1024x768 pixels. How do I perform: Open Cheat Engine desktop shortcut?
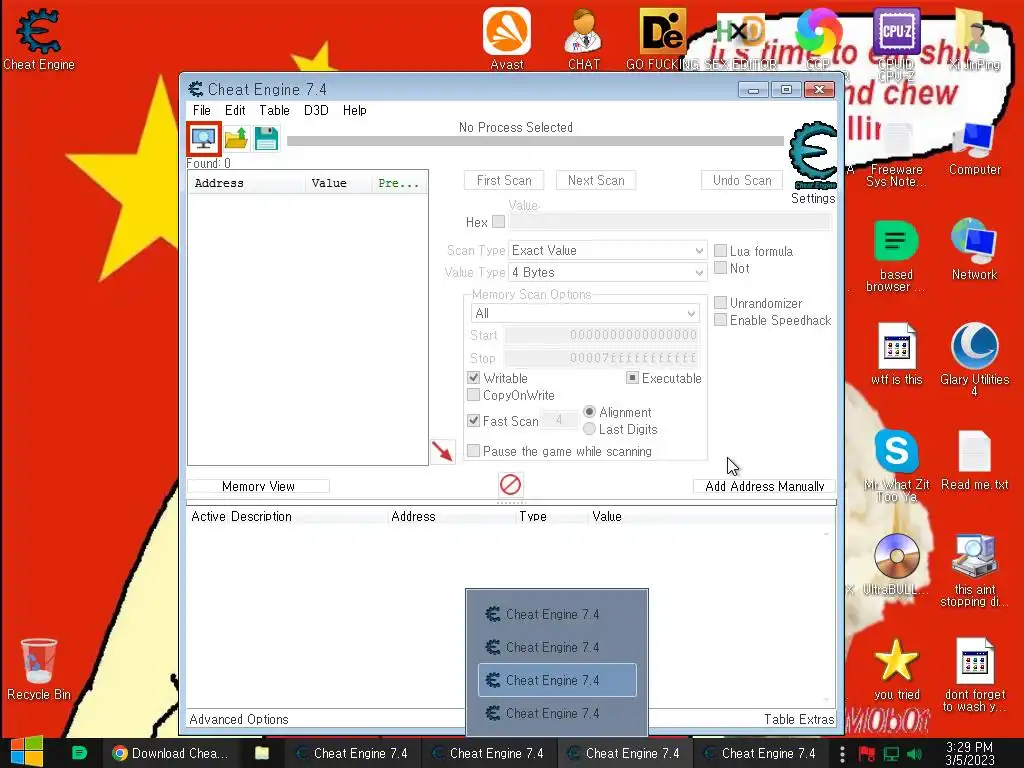pyautogui.click(x=39, y=39)
